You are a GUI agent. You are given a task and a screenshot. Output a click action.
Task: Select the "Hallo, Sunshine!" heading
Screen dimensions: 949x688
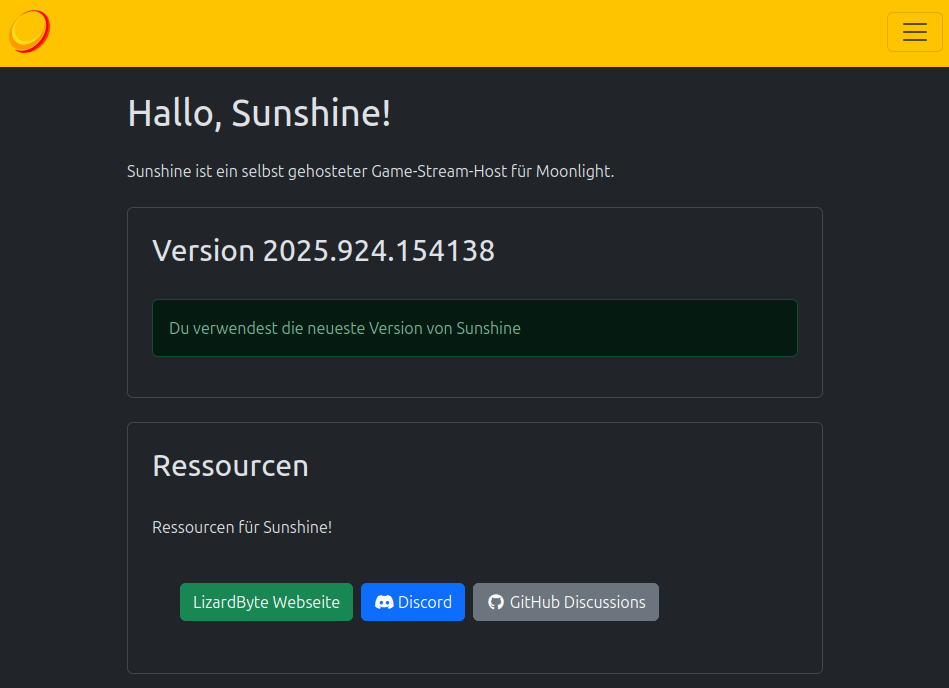[259, 114]
